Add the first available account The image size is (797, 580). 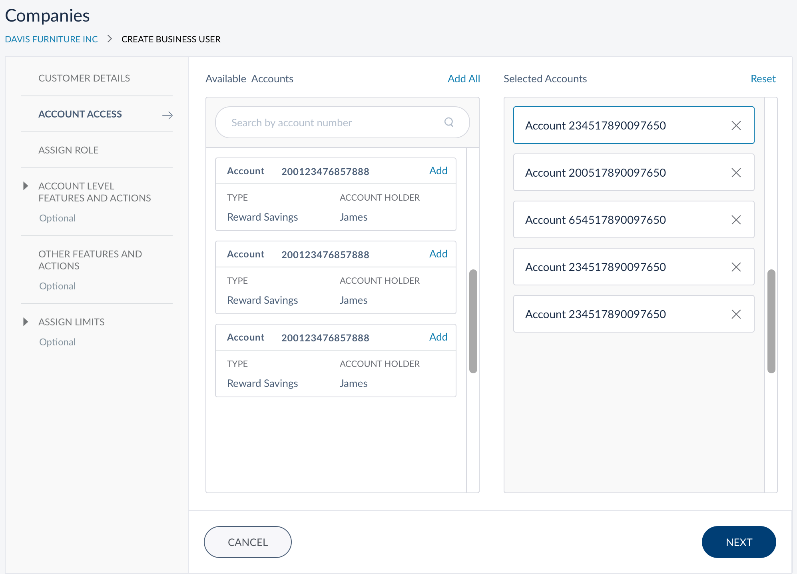pyautogui.click(x=438, y=171)
